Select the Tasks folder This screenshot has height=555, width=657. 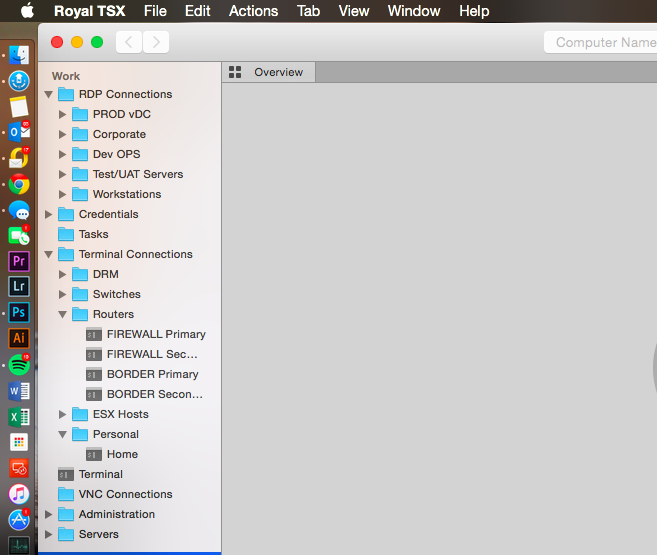click(x=83, y=234)
